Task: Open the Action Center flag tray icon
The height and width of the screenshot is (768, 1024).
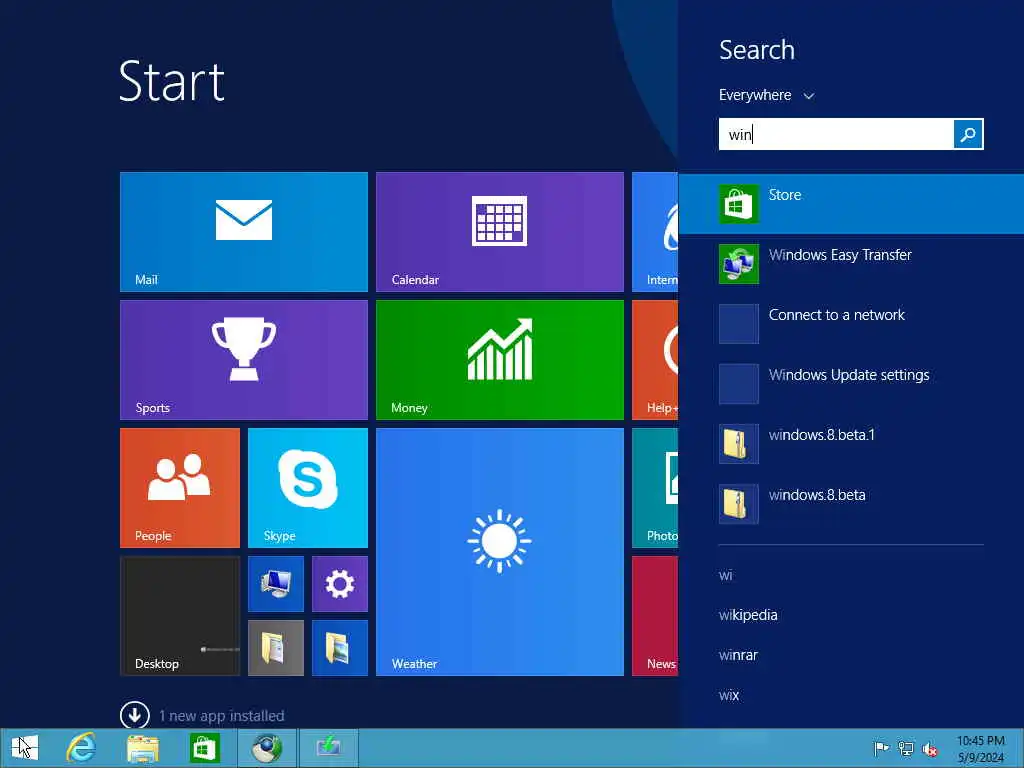Action: tap(881, 748)
